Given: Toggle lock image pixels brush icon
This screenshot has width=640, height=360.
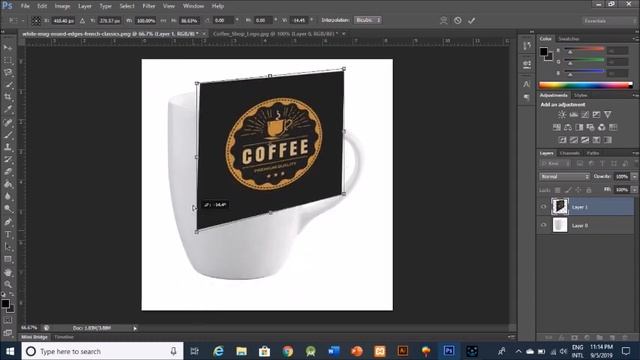Looking at the screenshot, I should [568, 190].
